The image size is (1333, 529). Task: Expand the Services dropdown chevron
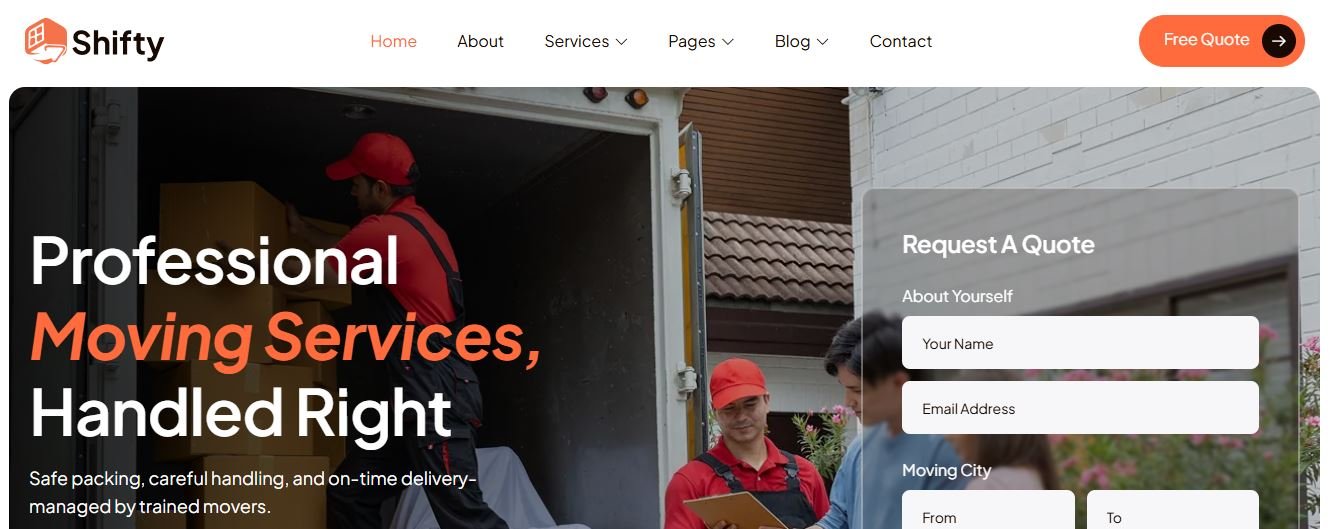click(x=621, y=42)
